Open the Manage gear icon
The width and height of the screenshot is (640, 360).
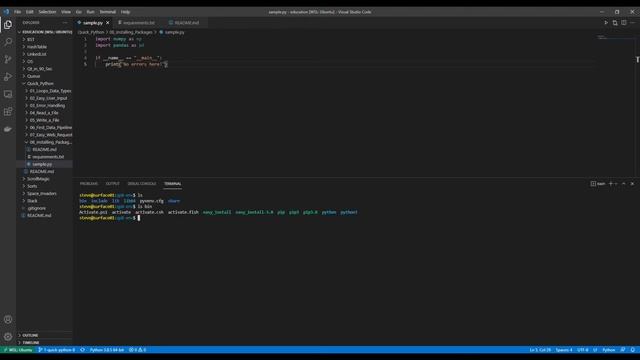coord(8,337)
